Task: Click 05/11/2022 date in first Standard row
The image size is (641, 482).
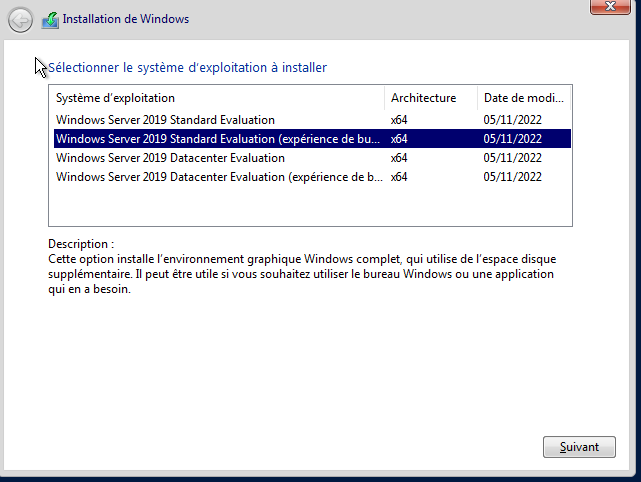Action: point(512,120)
